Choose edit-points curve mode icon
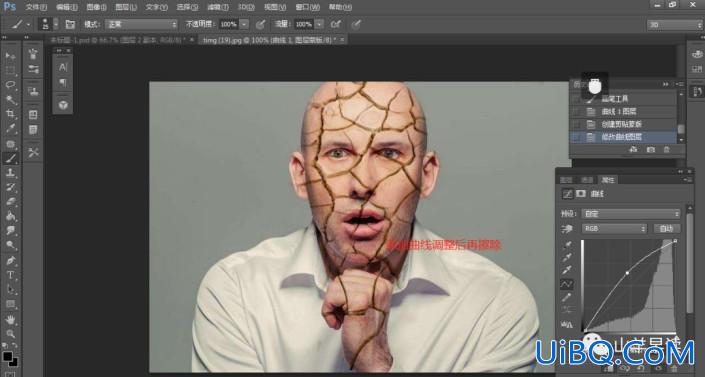705x377 pixels. (567, 284)
